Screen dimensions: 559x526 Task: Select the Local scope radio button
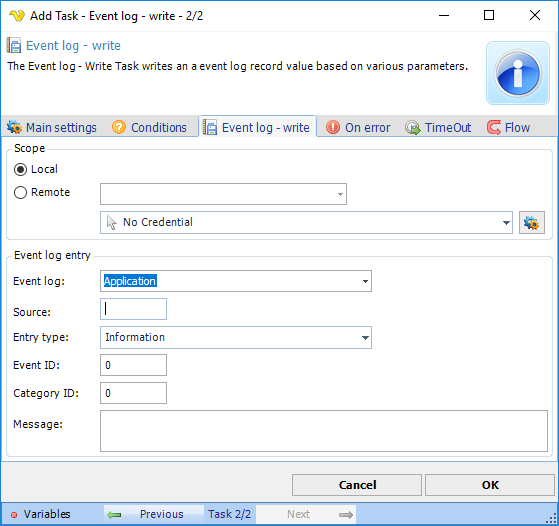pos(20,169)
